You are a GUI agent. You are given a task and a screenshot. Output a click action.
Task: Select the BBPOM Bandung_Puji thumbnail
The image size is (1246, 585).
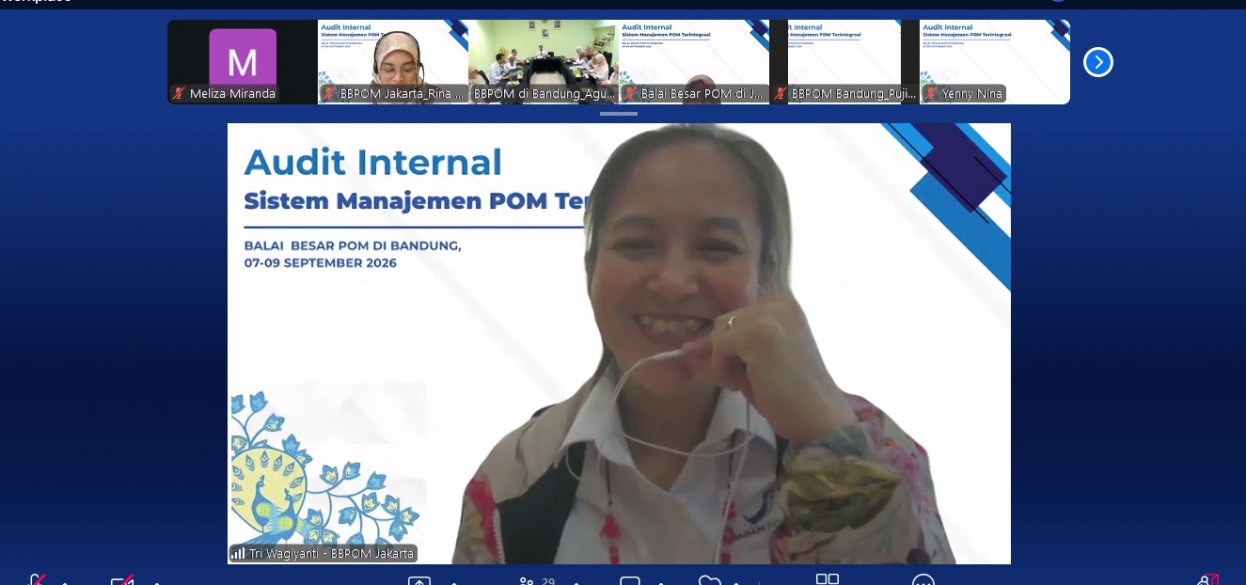click(844, 62)
